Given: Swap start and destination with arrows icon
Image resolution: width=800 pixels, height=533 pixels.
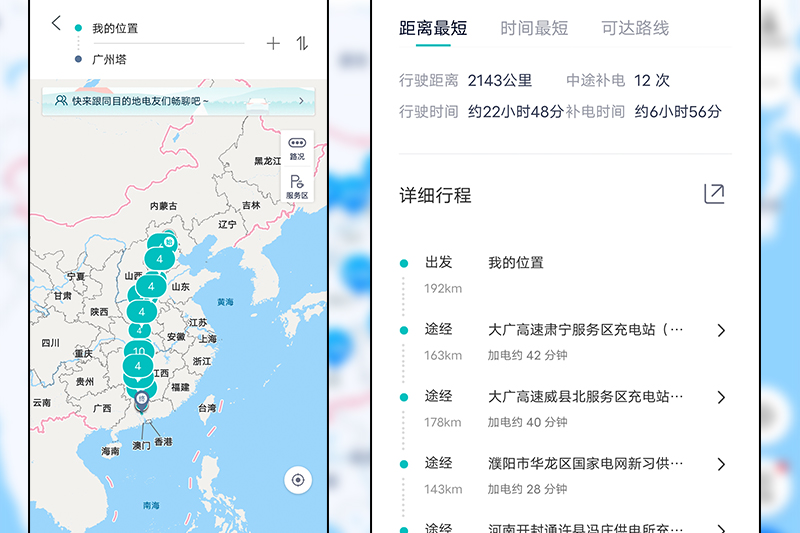Looking at the screenshot, I should click(x=302, y=43).
